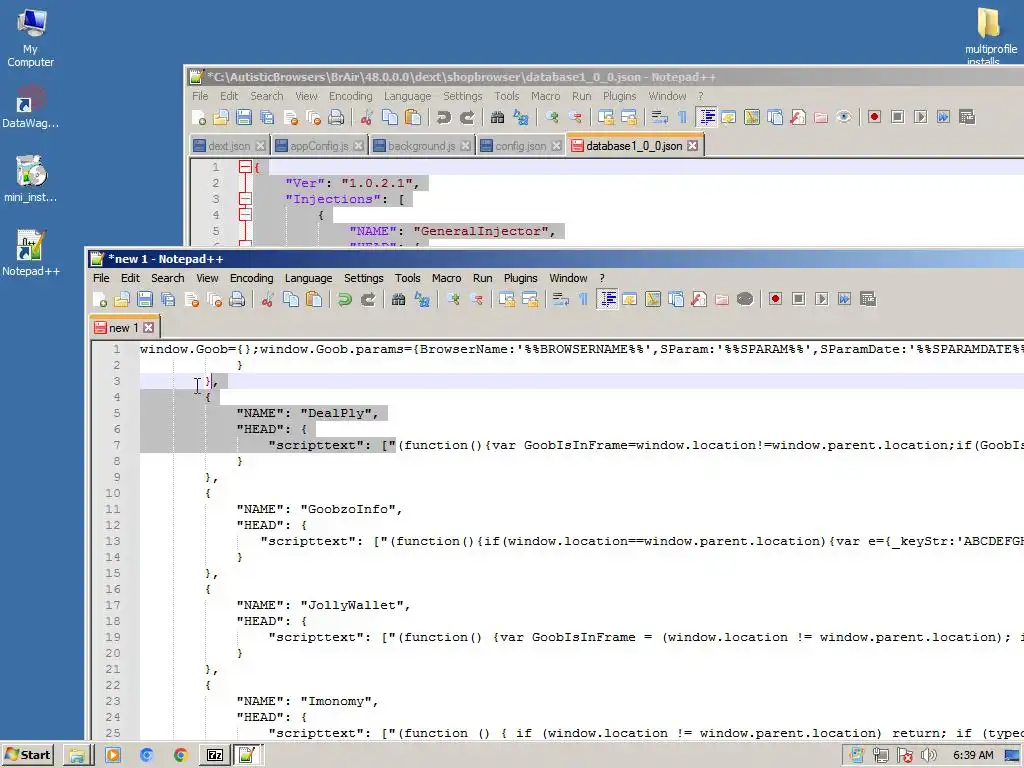Close database1_0_0.json tab via its X

click(692, 146)
